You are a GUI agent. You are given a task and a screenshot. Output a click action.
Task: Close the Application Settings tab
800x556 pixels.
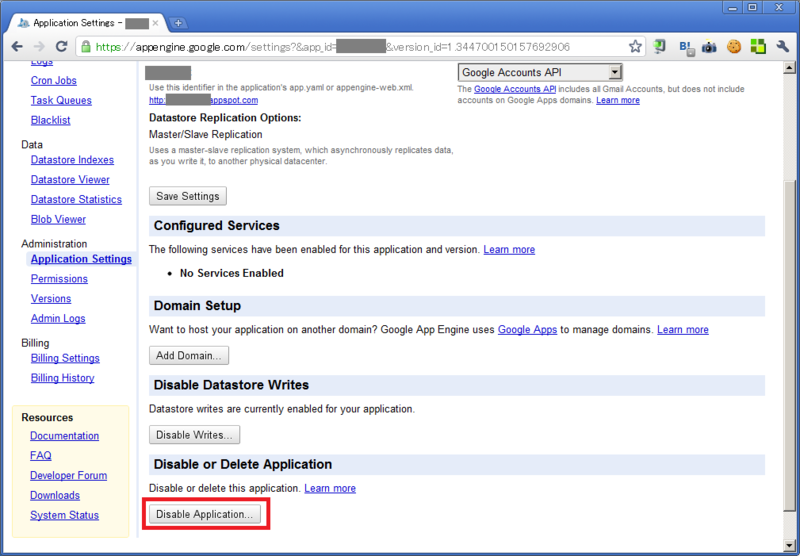tap(156, 23)
